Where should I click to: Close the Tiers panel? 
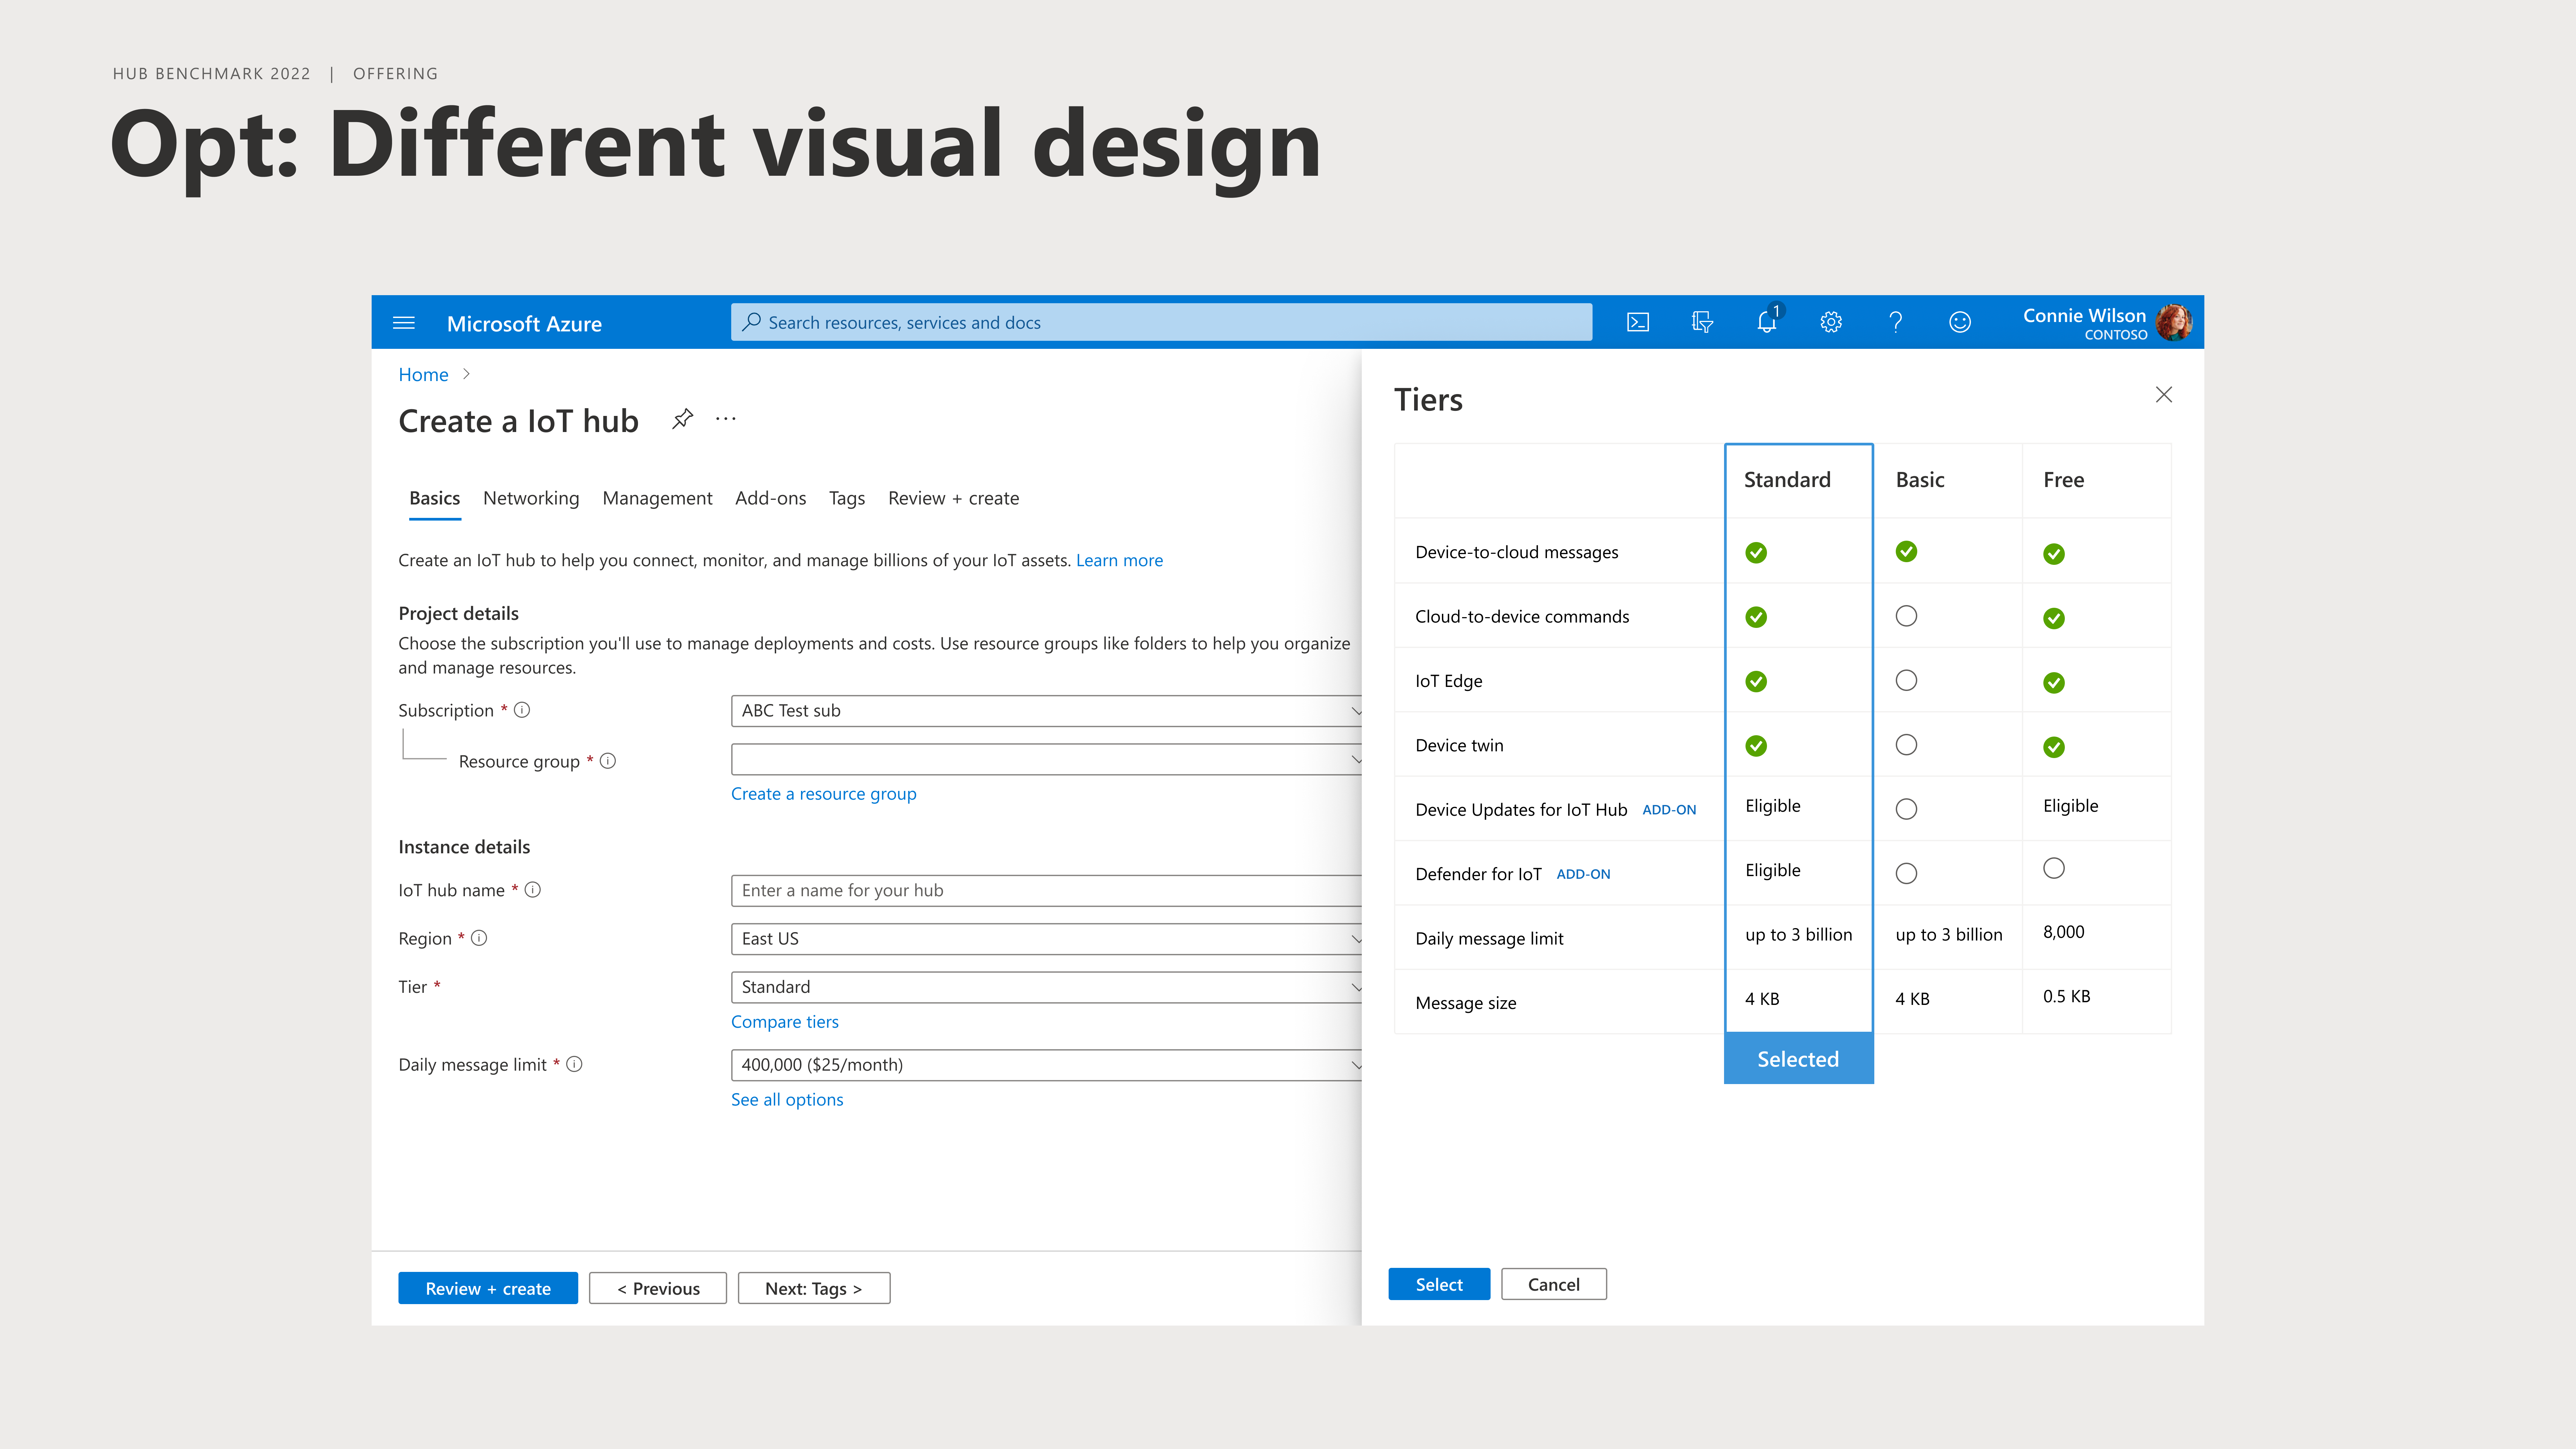click(x=2164, y=395)
